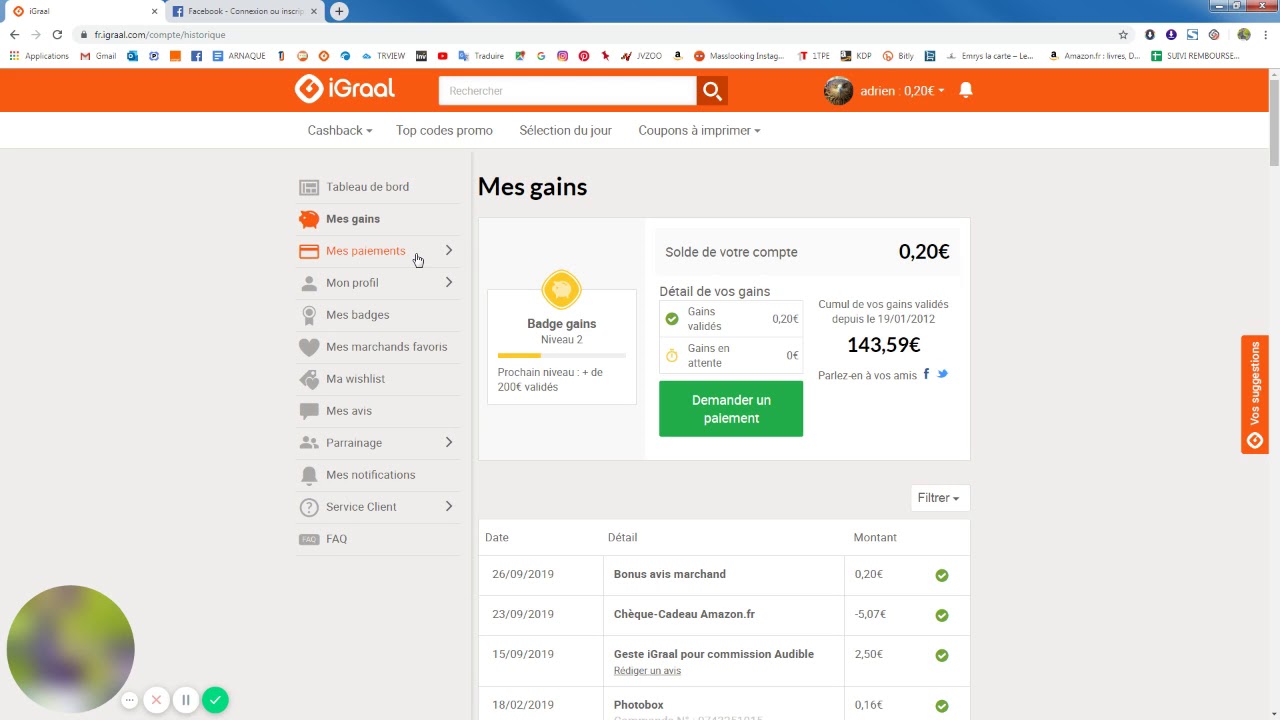Click the Photobox entry in gains table
Viewport: 1280px width, 720px height.
639,705
